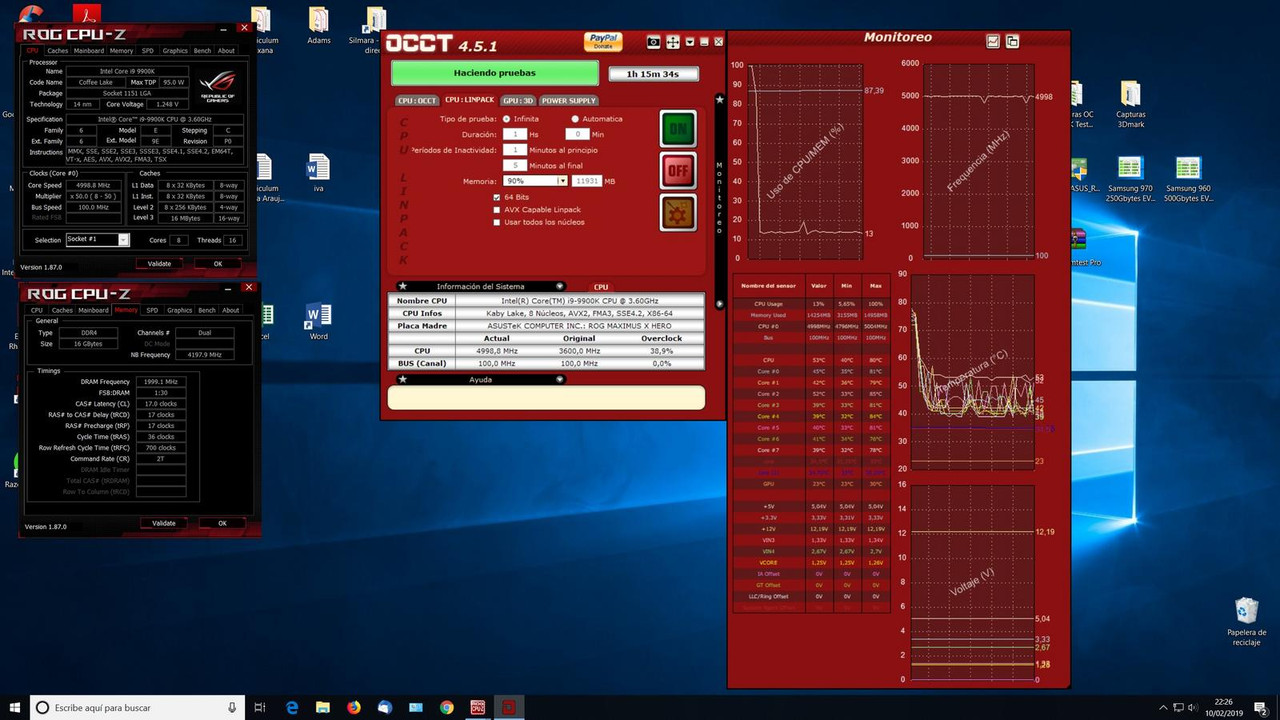
Task: Expand the Ayuda section arrow
Action: click(x=560, y=380)
